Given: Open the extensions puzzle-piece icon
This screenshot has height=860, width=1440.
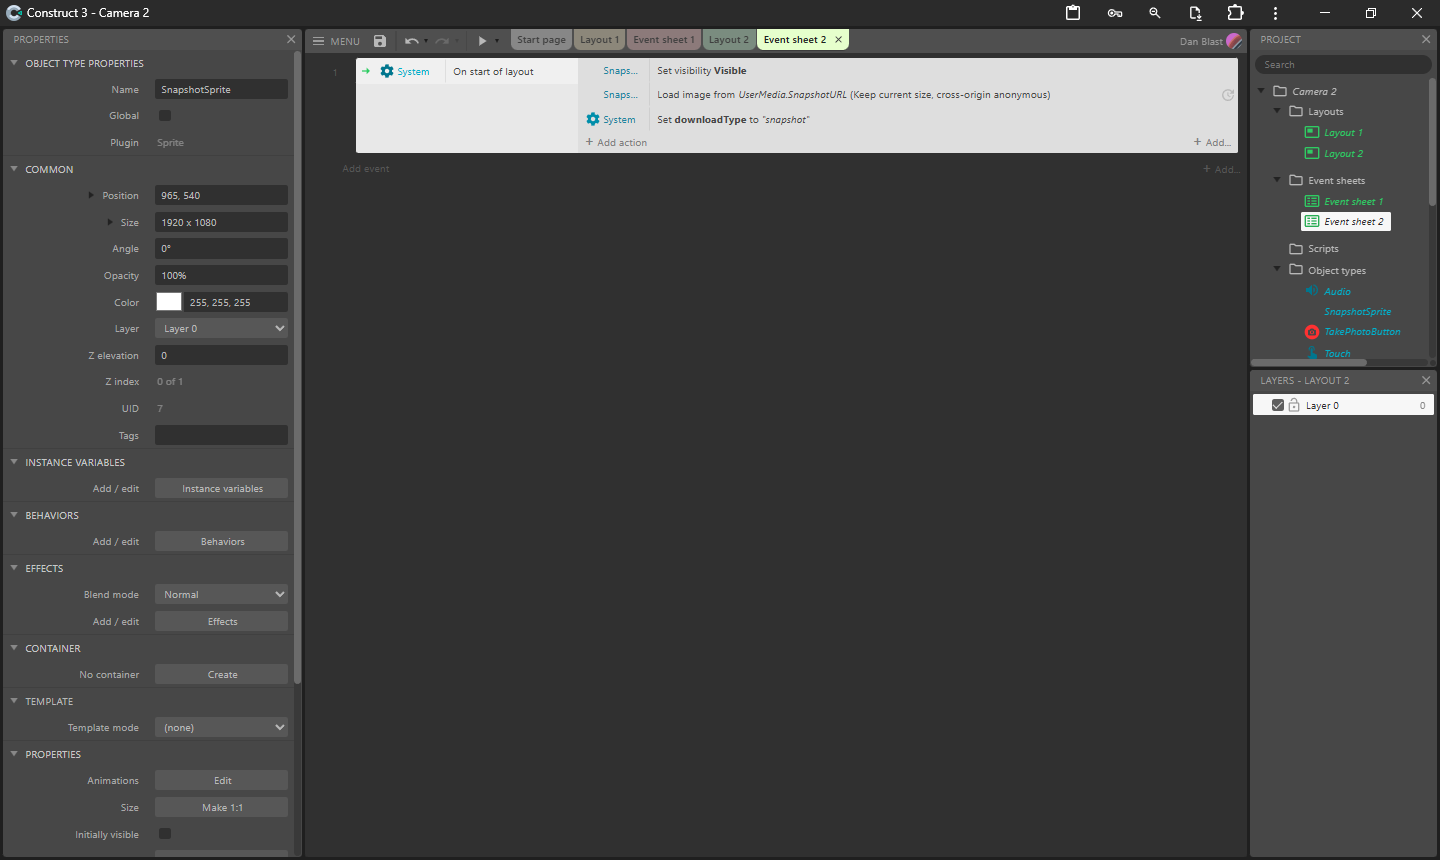Looking at the screenshot, I should click(x=1235, y=13).
